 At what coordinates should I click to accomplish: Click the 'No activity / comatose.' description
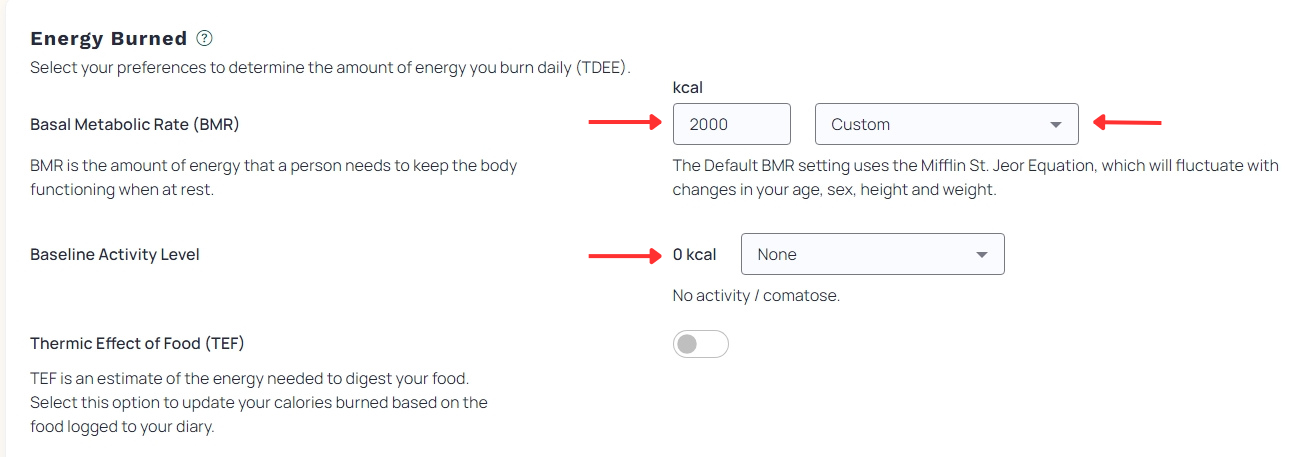click(756, 296)
